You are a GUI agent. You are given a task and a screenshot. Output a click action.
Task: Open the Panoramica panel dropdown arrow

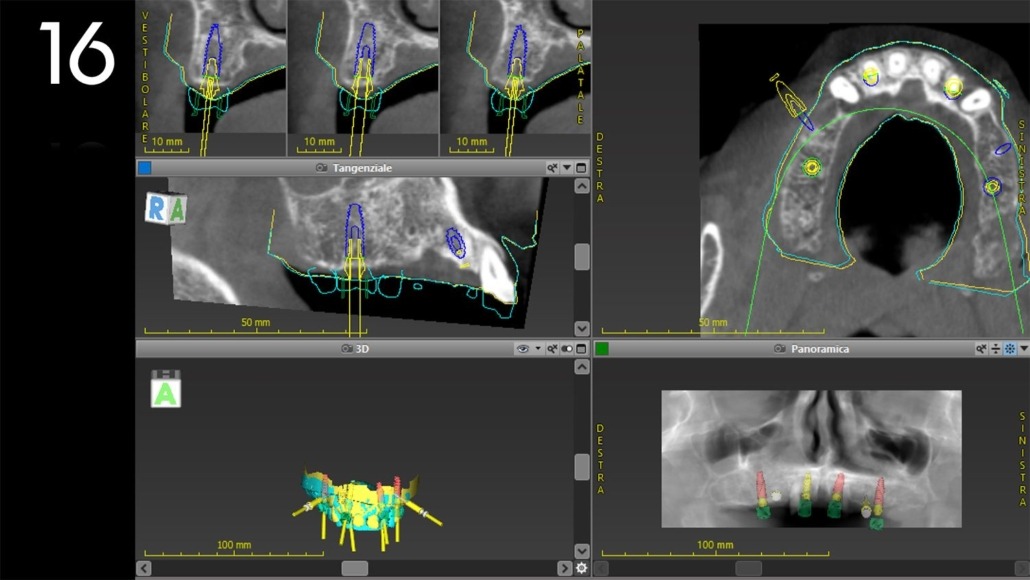point(1023,349)
